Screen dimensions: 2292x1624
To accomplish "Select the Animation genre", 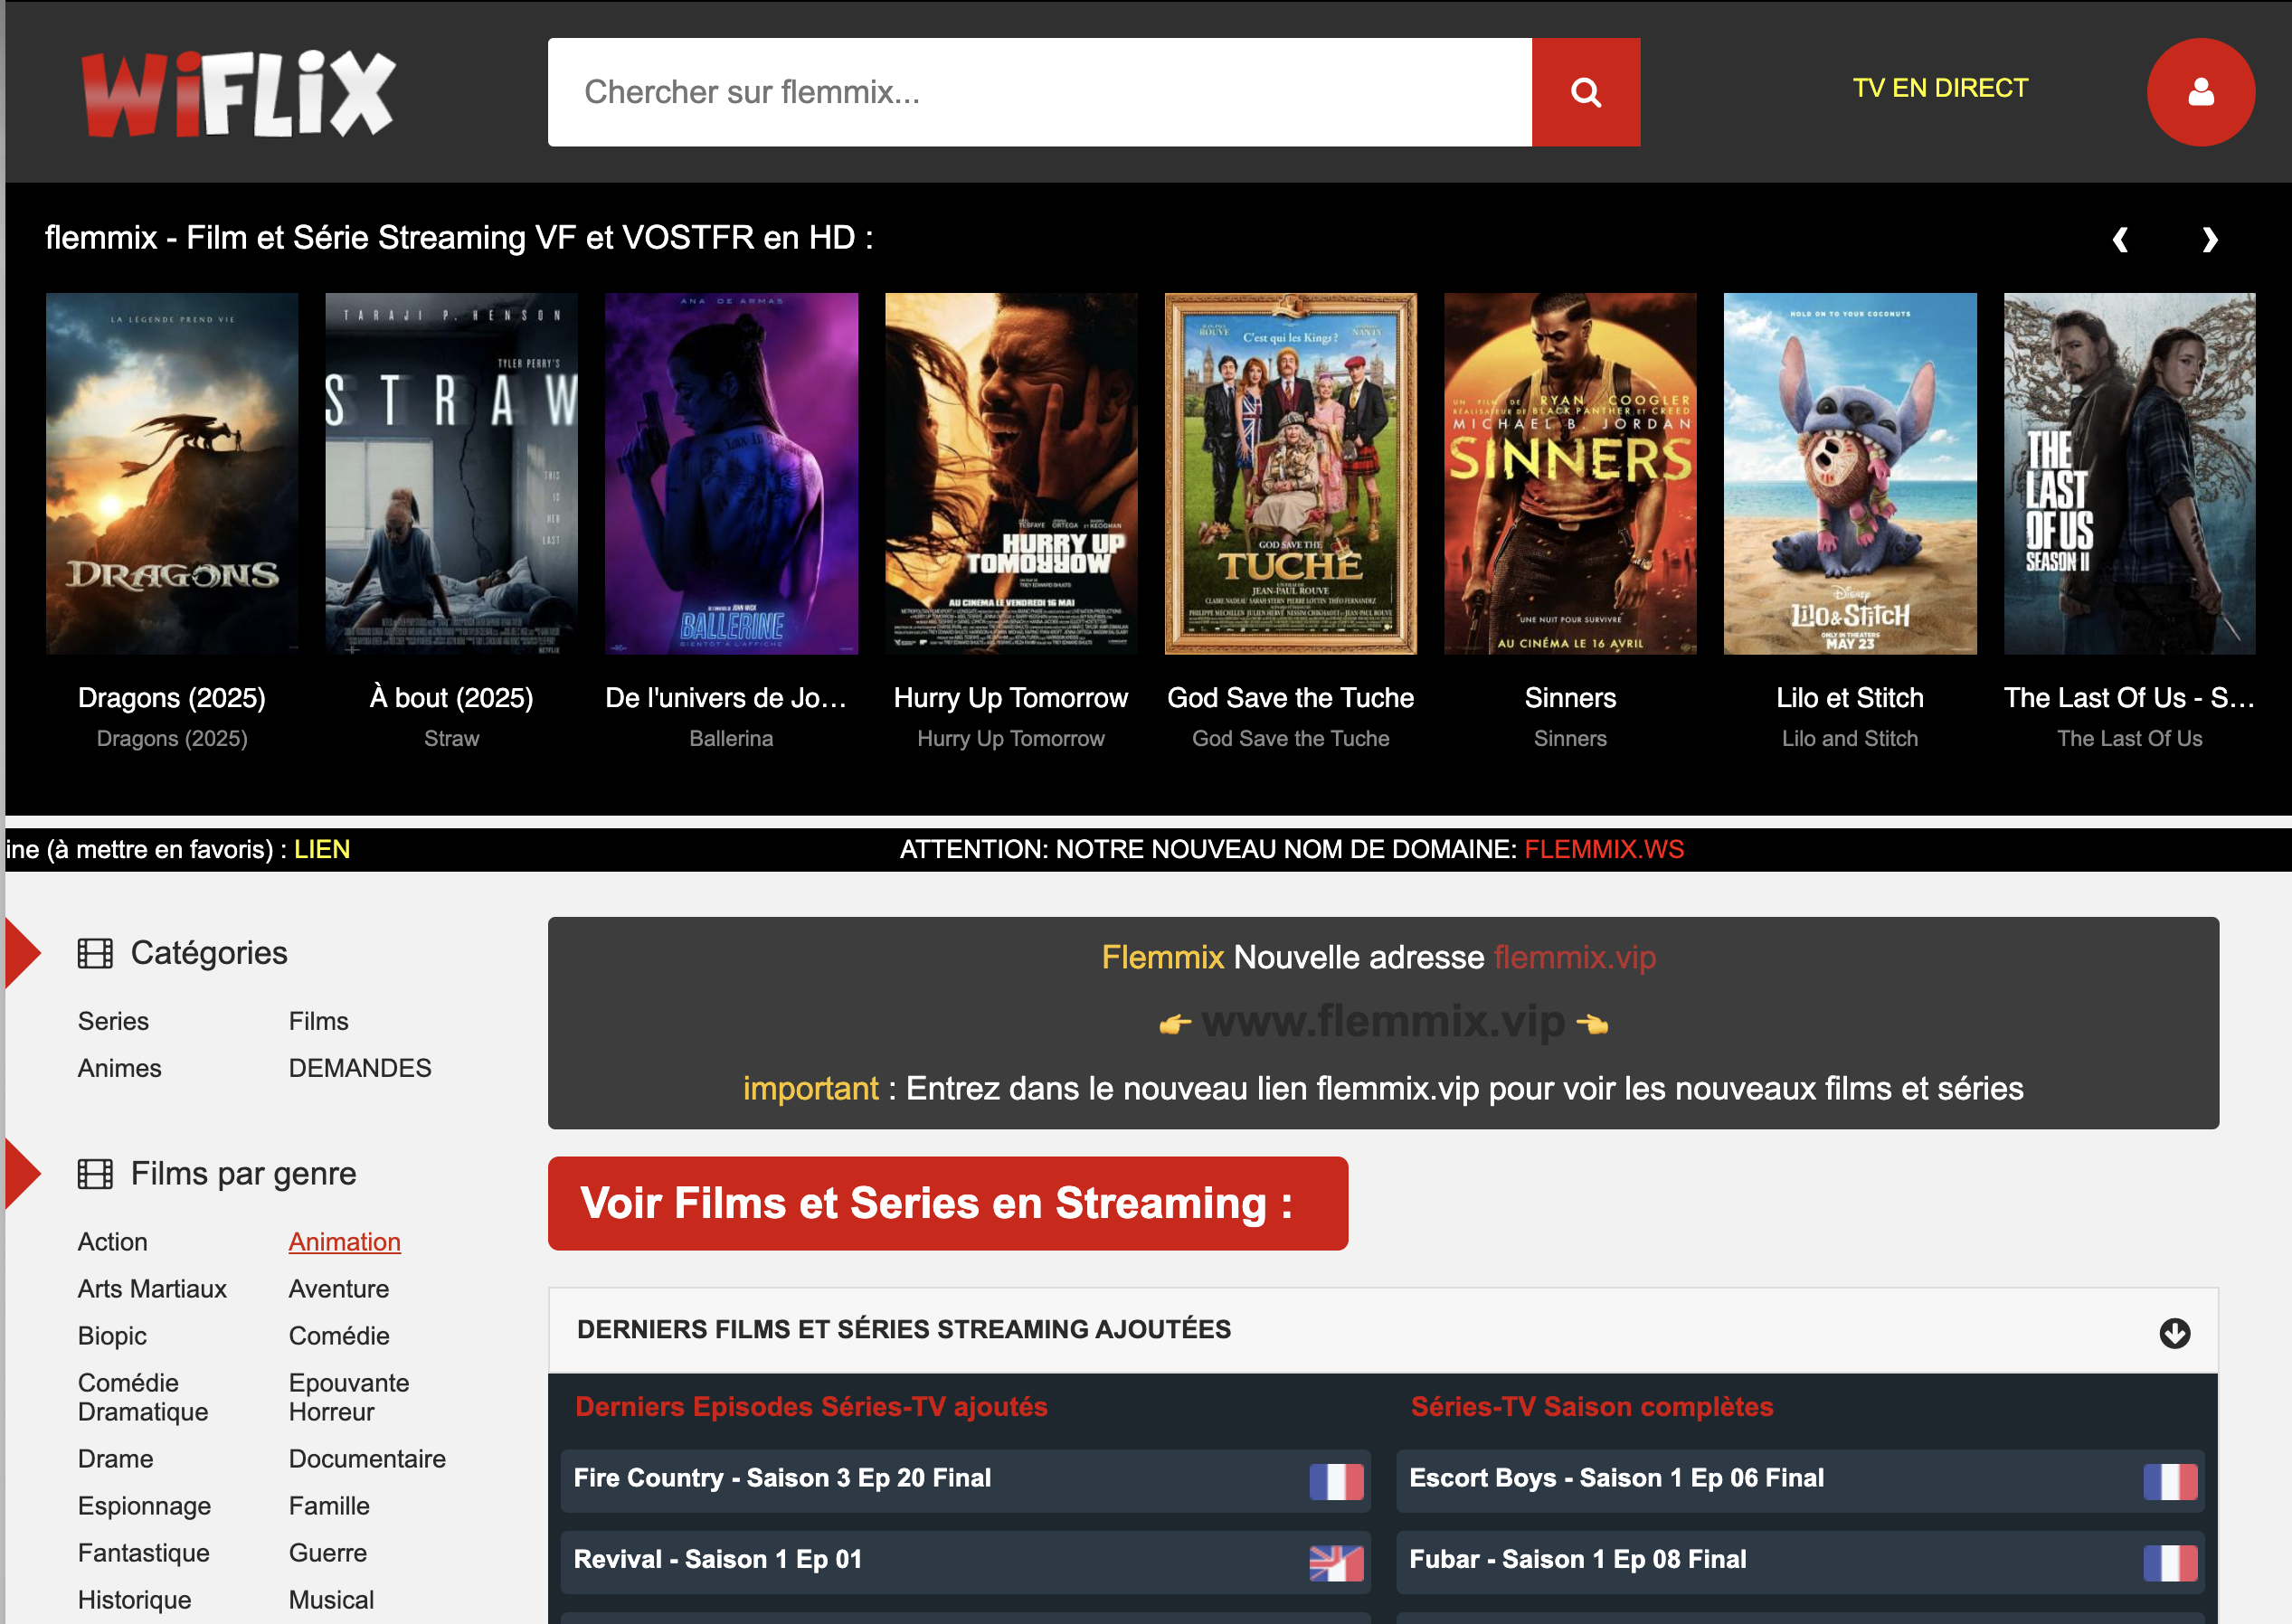I will pyautogui.click(x=344, y=1242).
